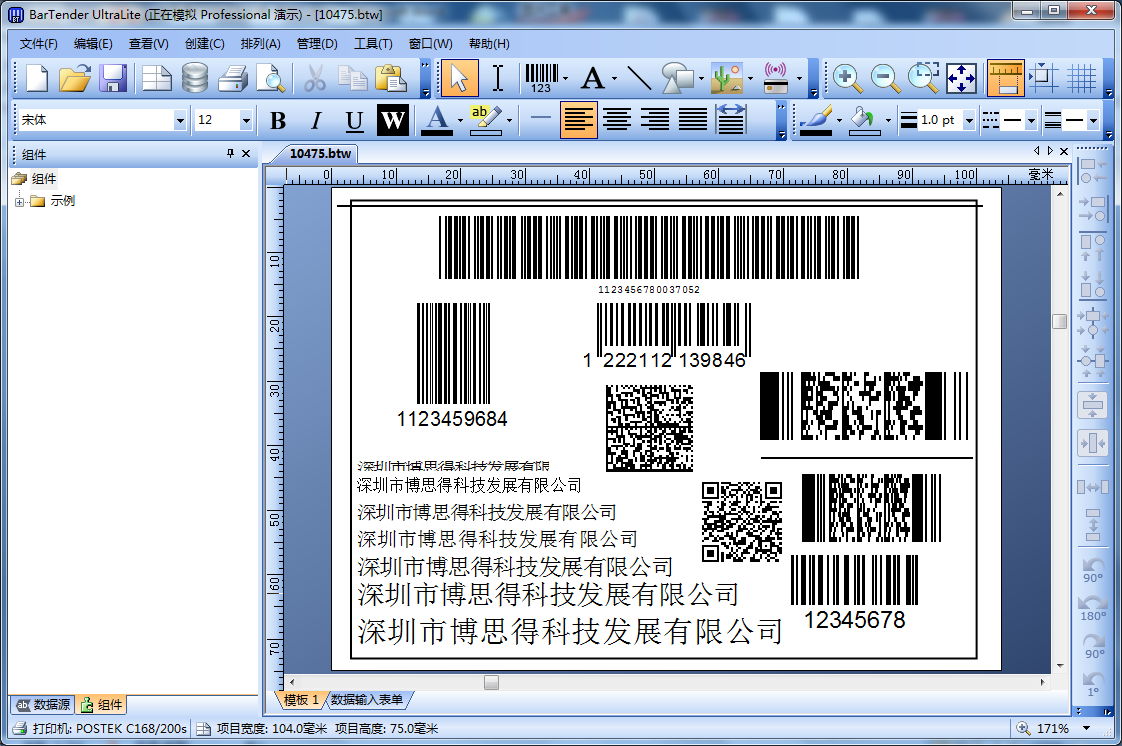This screenshot has height=746, width=1122.
Task: Open the 工具(T) menu
Action: [374, 44]
